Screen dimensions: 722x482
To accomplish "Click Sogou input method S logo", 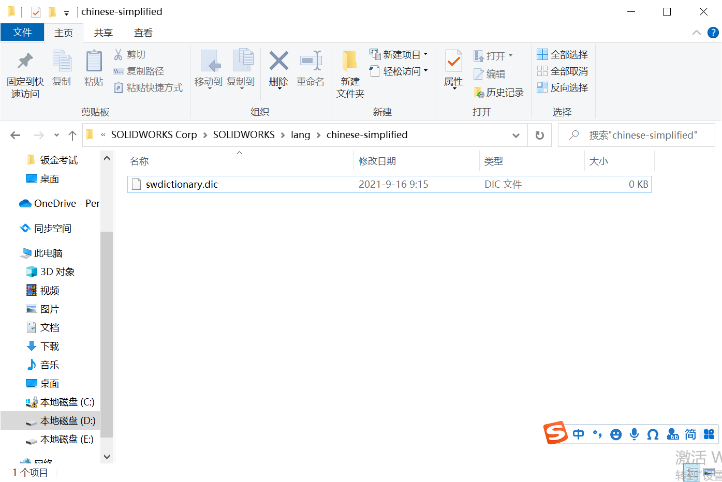I will coord(555,433).
